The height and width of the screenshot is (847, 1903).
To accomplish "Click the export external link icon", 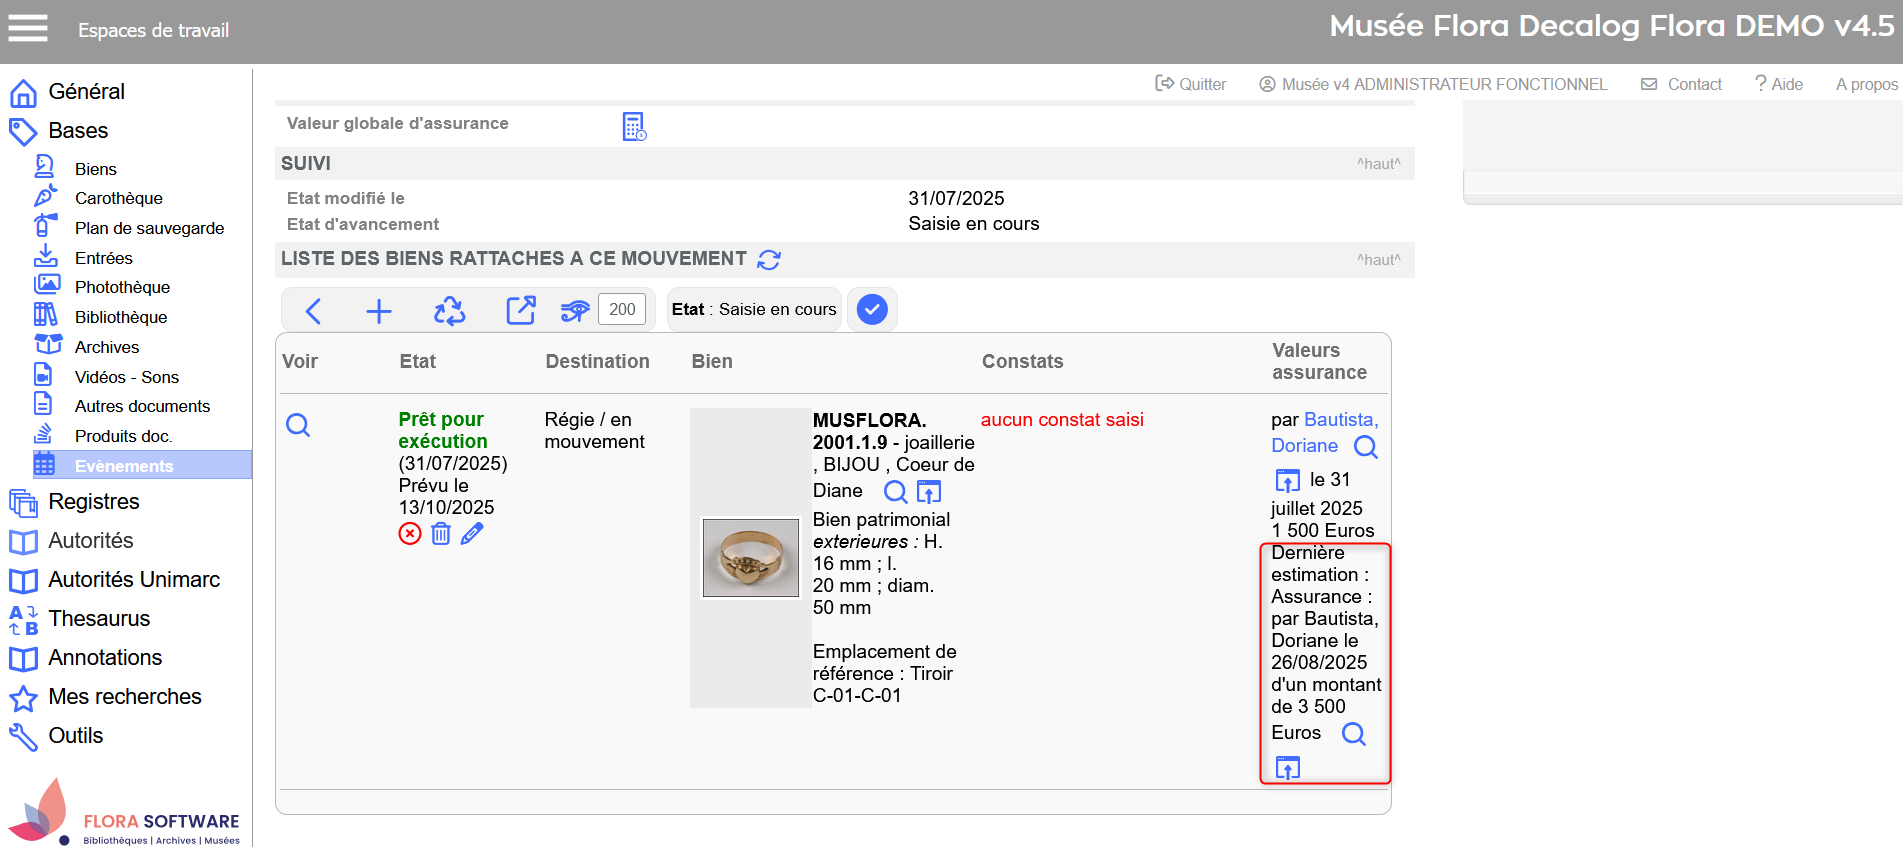I will coord(520,311).
